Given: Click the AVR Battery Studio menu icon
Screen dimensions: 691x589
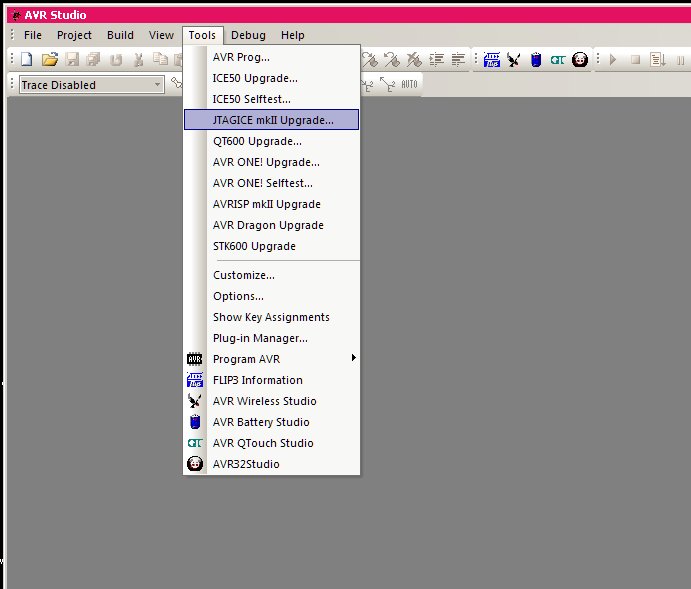Looking at the screenshot, I should pyautogui.click(x=195, y=422).
